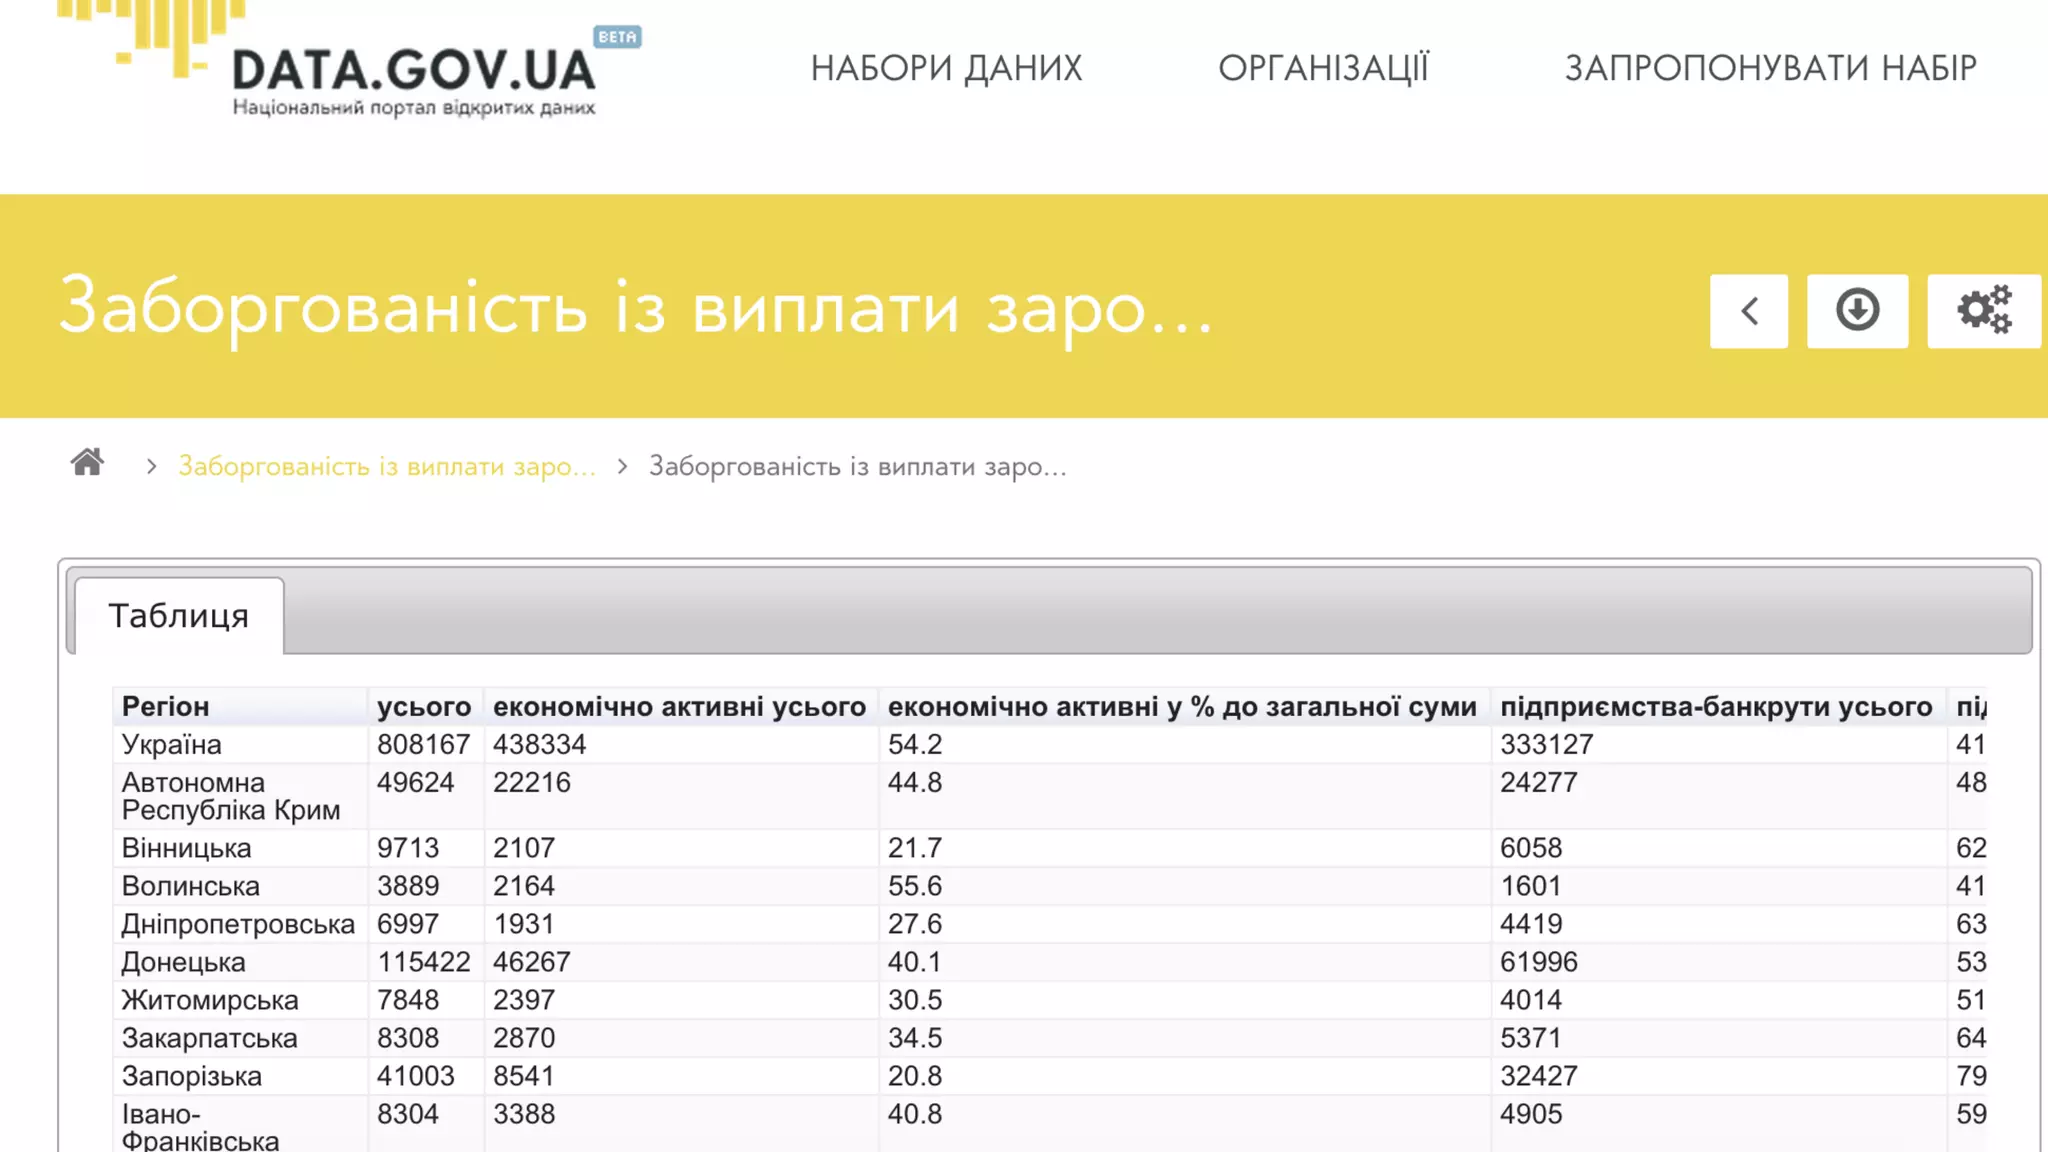Click the gray current-page breadcrumb text
The image size is (2048, 1152).
coord(857,466)
